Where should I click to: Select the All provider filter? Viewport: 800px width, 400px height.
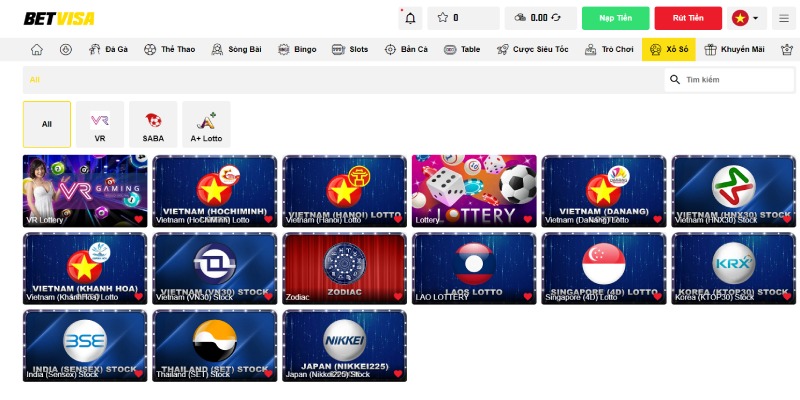47,124
